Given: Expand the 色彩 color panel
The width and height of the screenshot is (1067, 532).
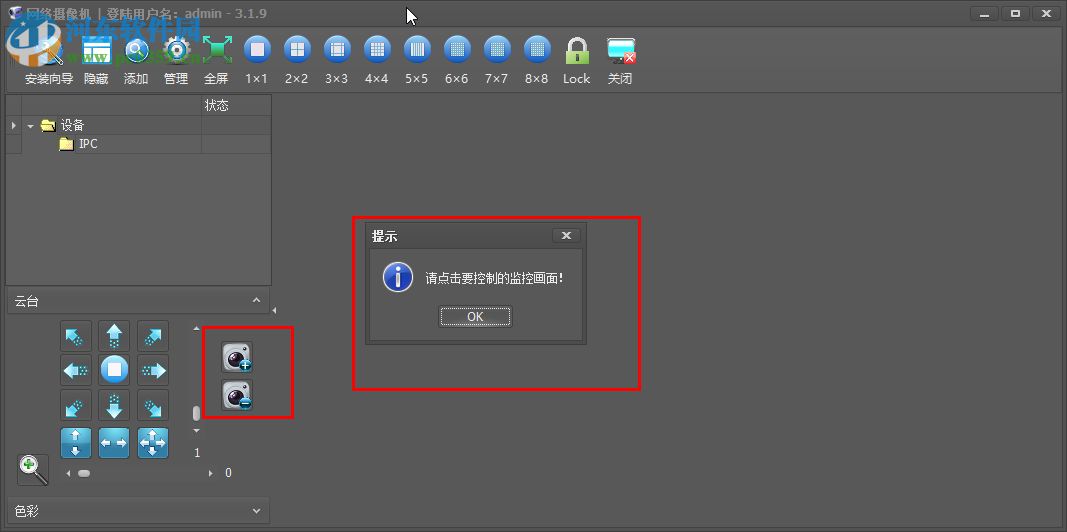Looking at the screenshot, I should pyautogui.click(x=256, y=510).
